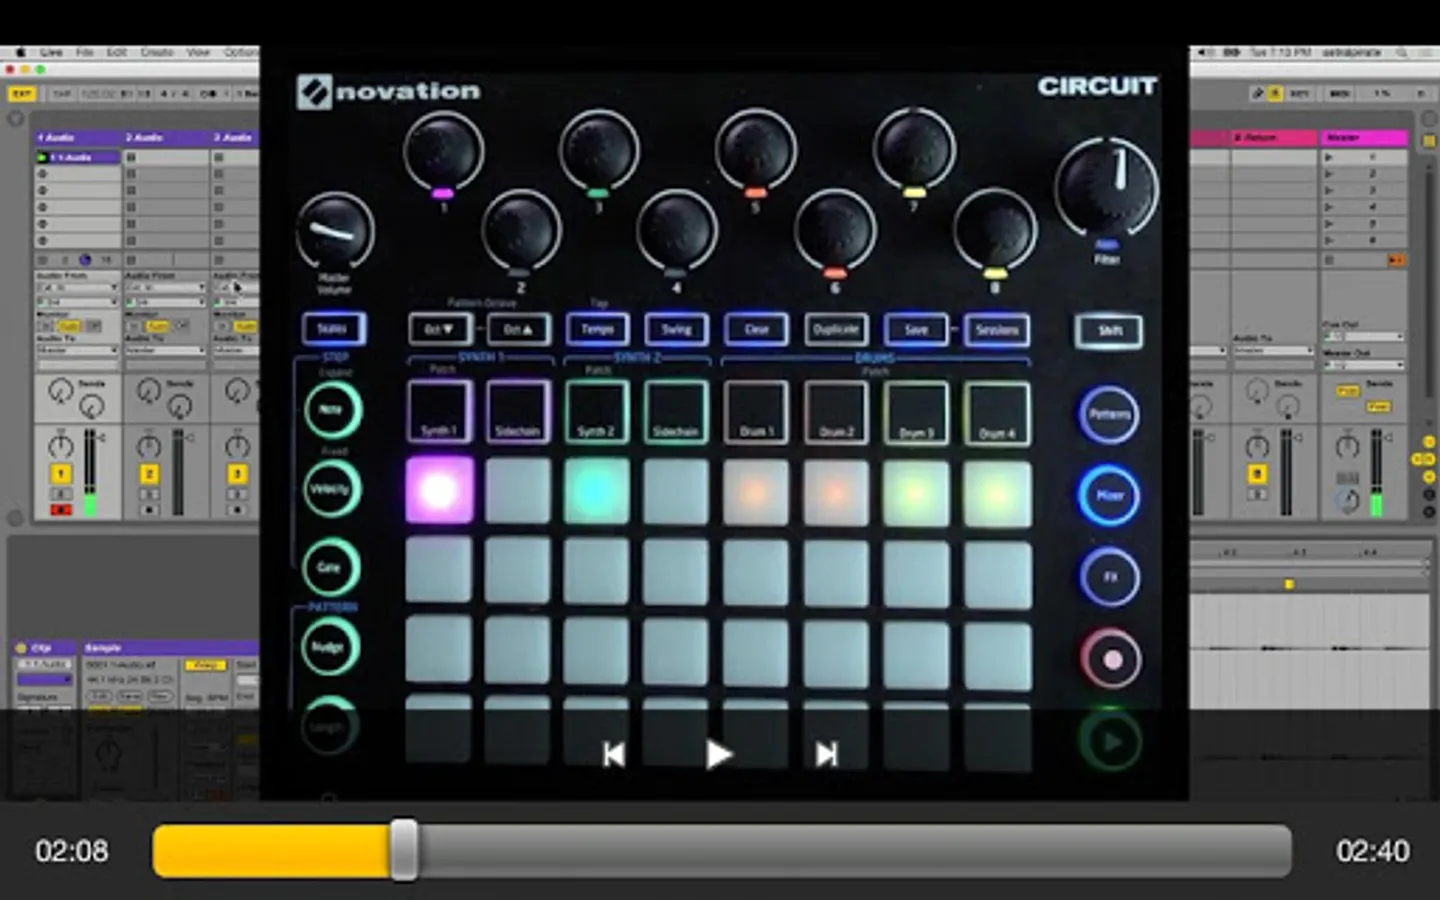Click the 02:08 elapsed time label
Image resolution: width=1440 pixels, height=900 pixels.
72,851
